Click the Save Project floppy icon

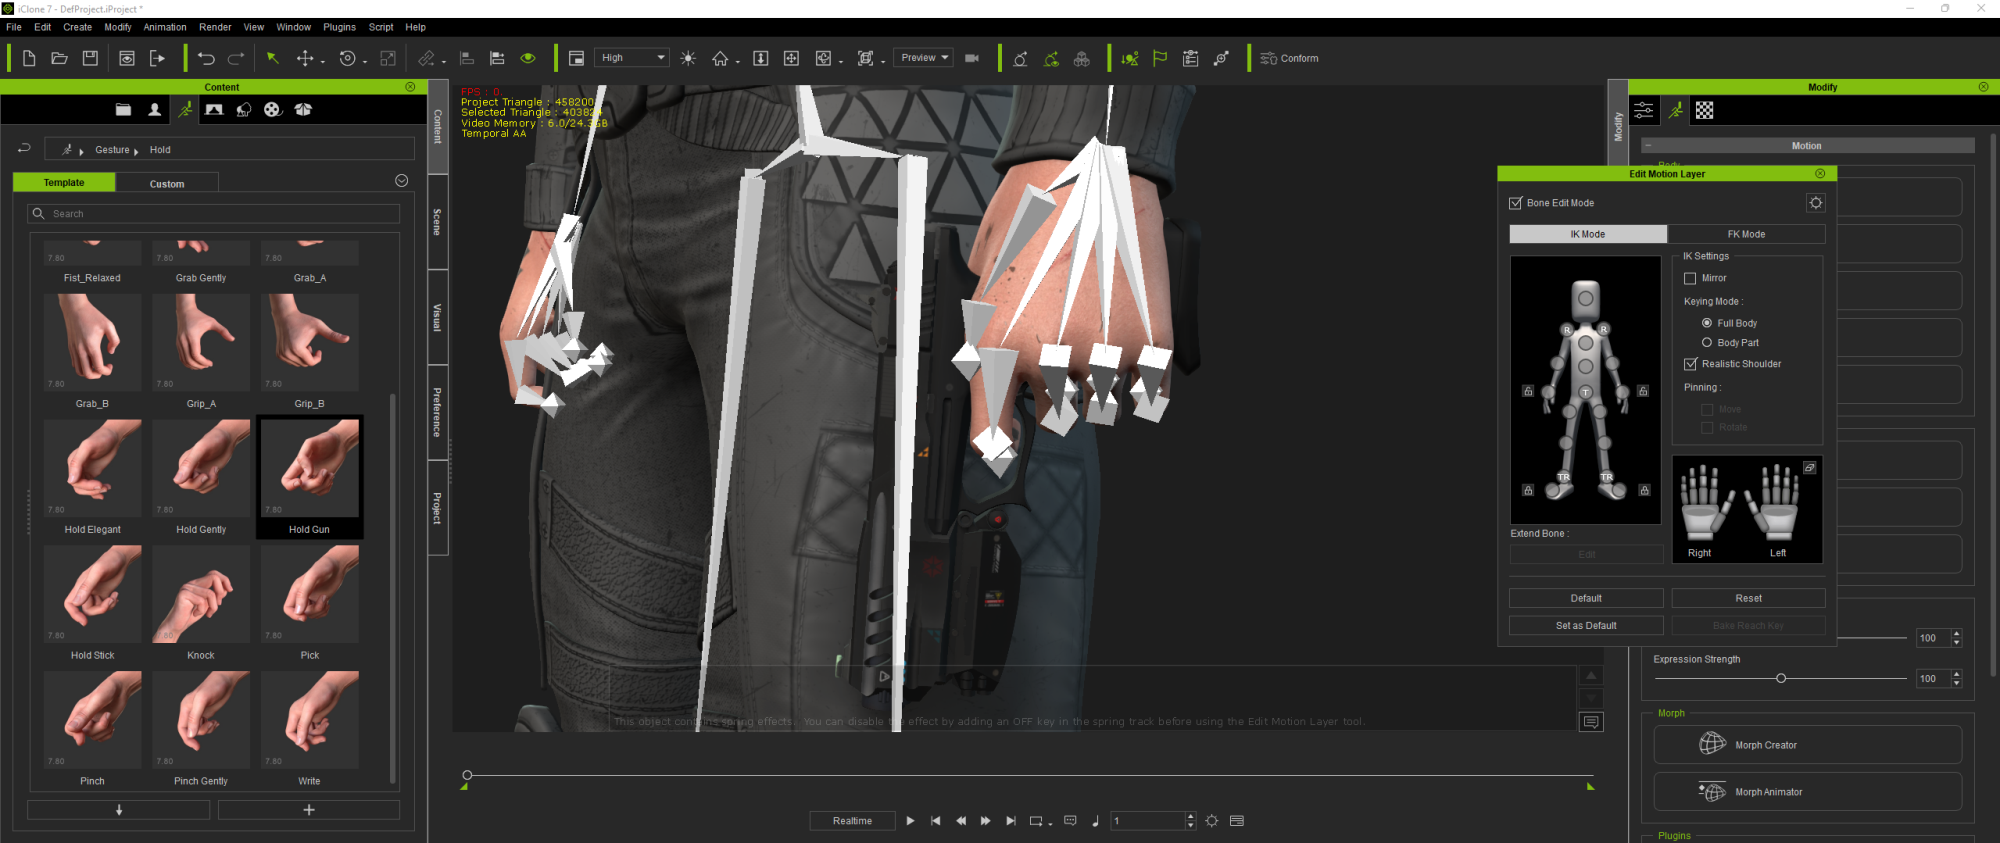pos(90,58)
